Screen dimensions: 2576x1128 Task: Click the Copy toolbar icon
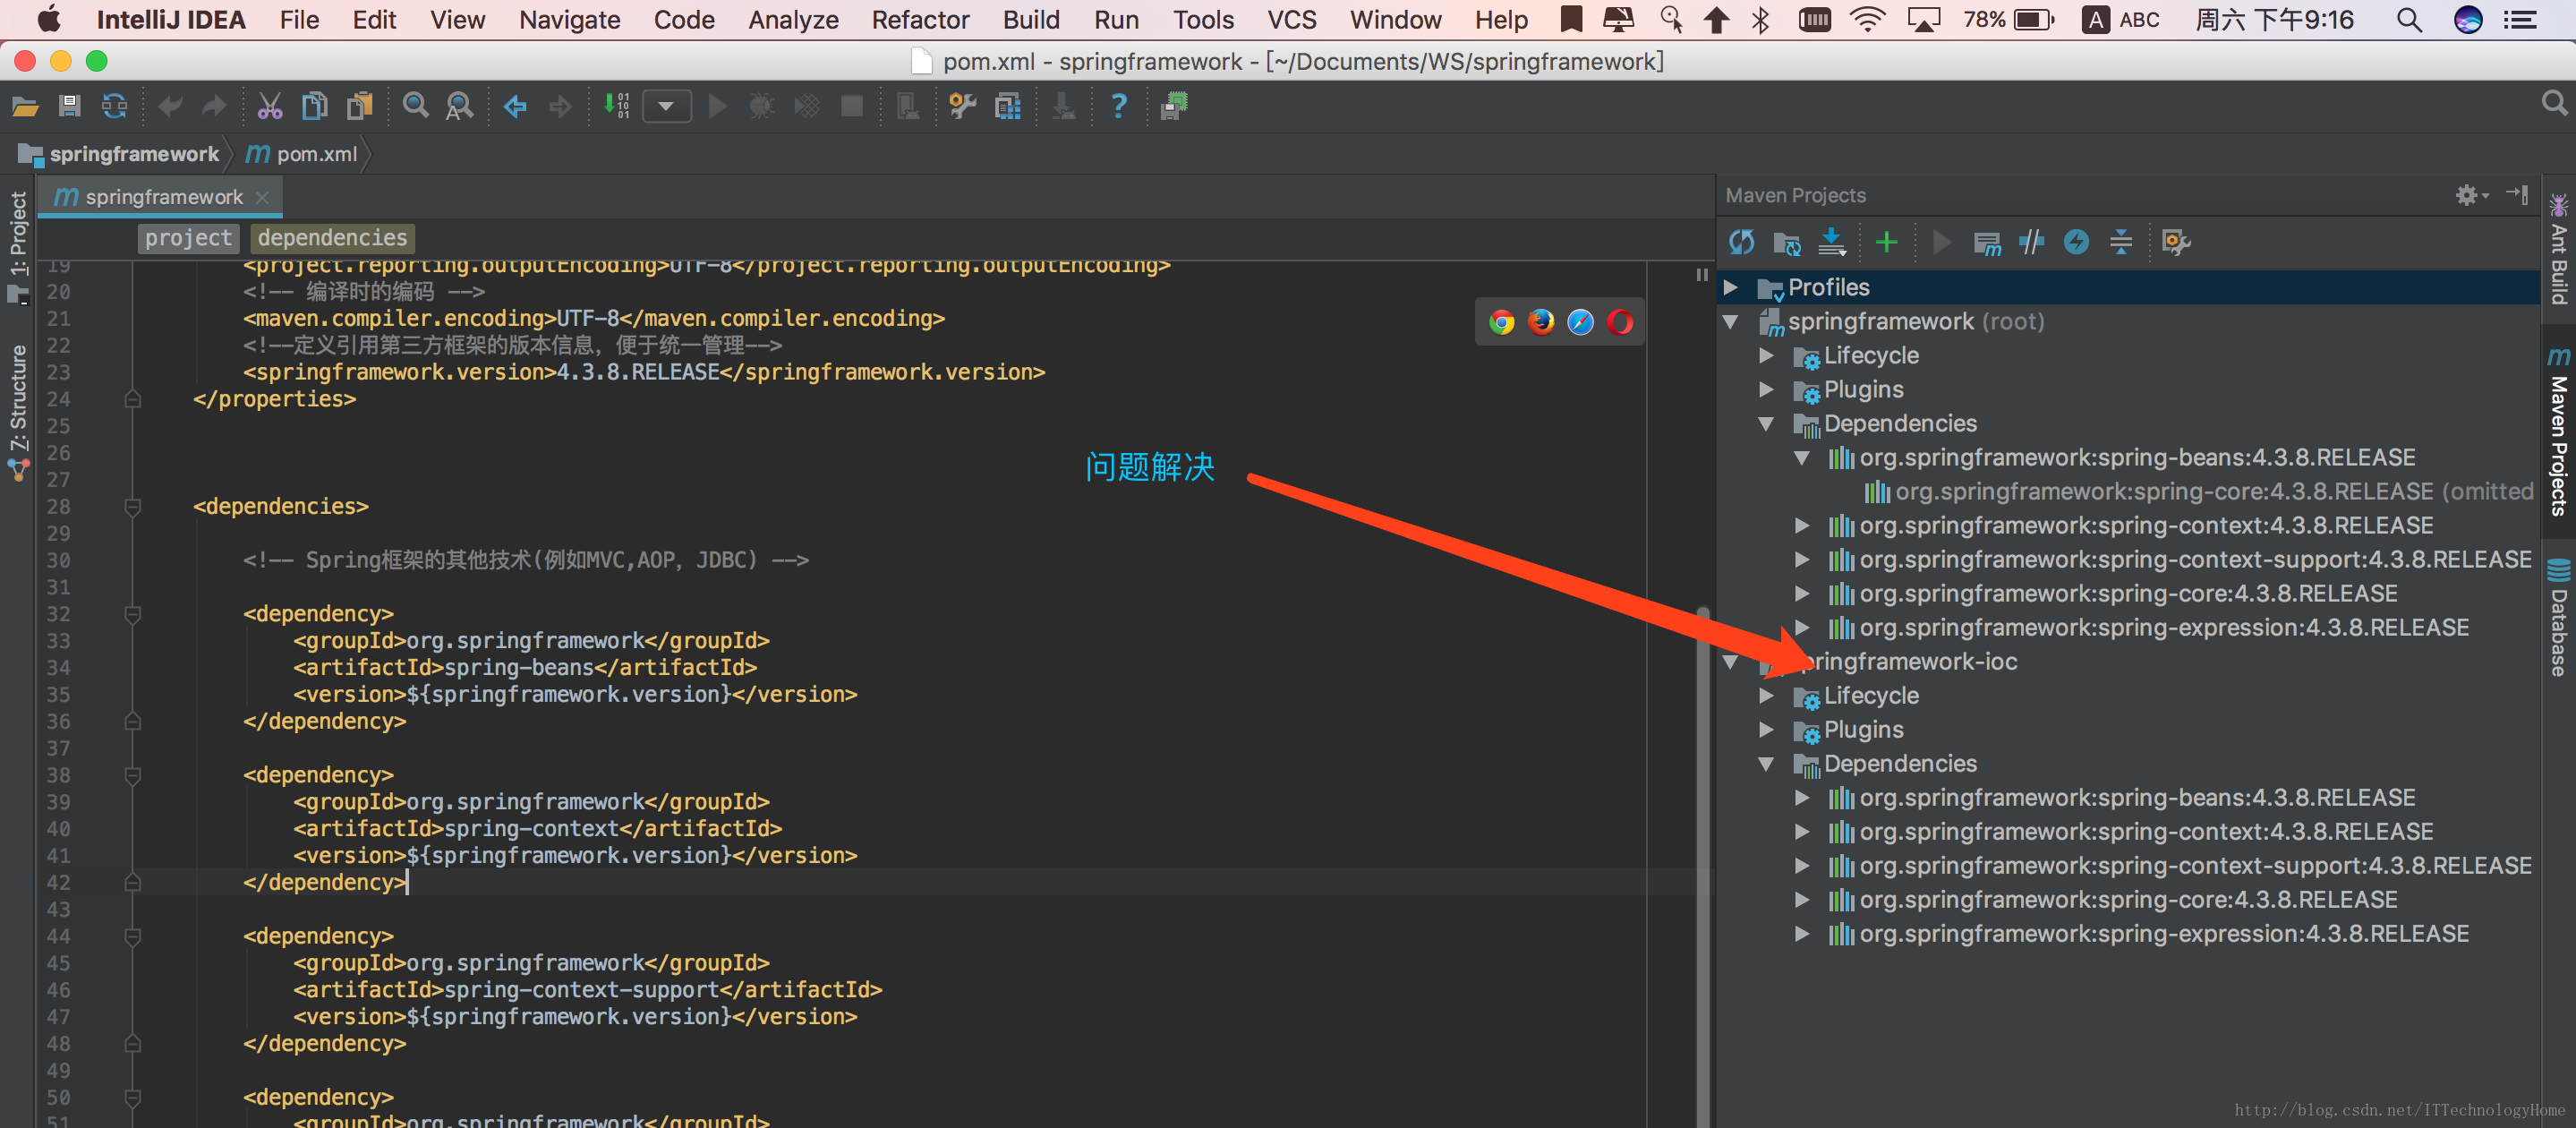click(x=315, y=106)
